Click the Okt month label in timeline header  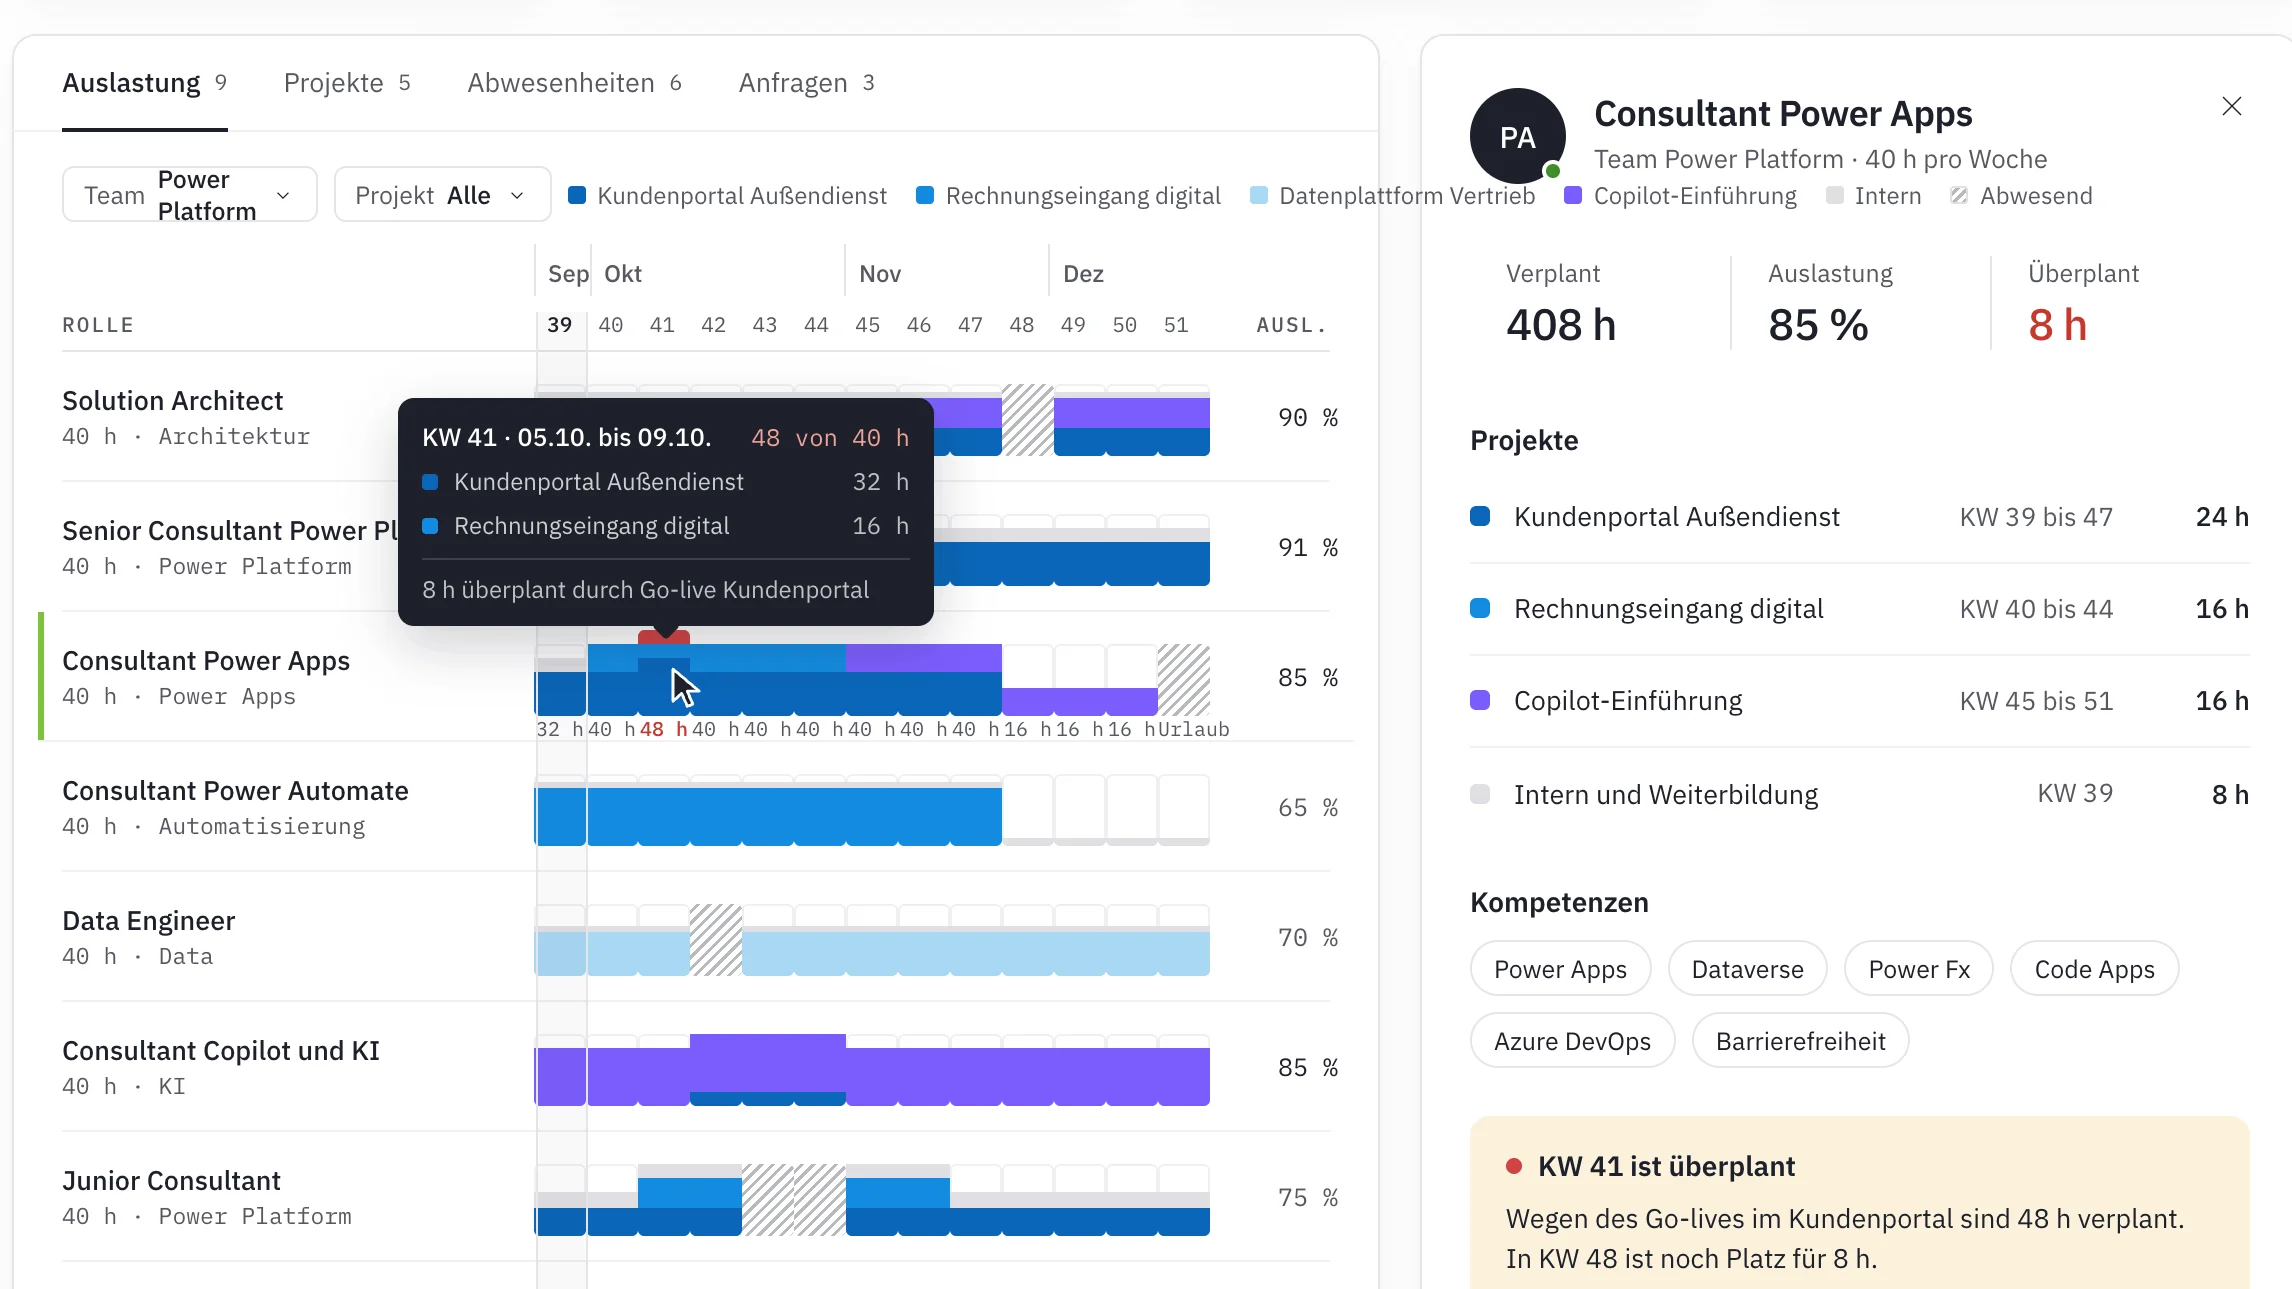(623, 274)
